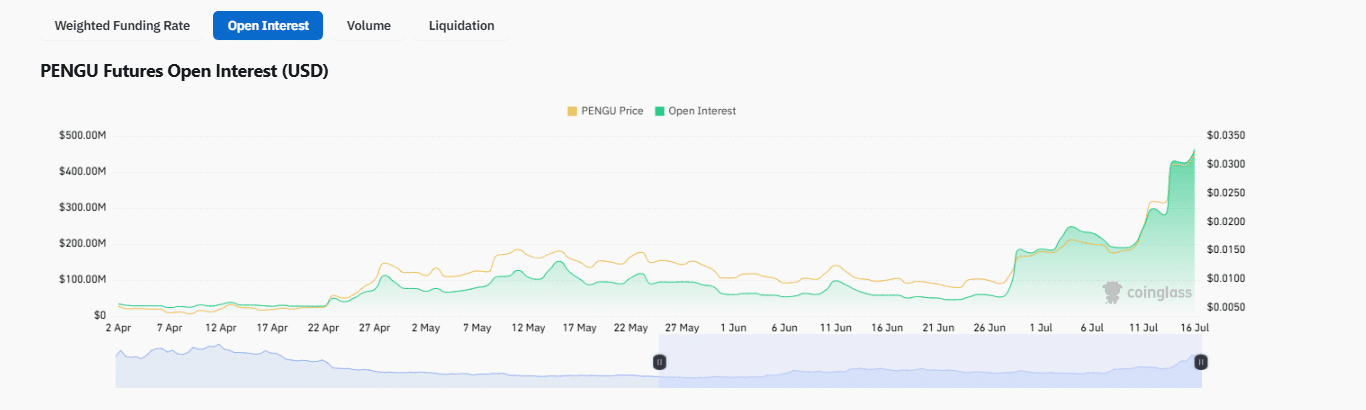Click the 27 May date label
This screenshot has height=410, width=1366.
pos(682,328)
